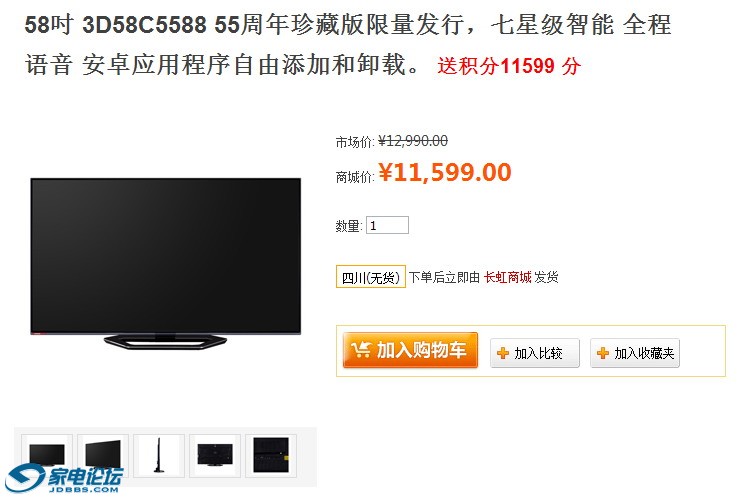Image resolution: width=750 pixels, height=499 pixels.
Task: Select the TV with stand thumbnail
Action: point(215,455)
